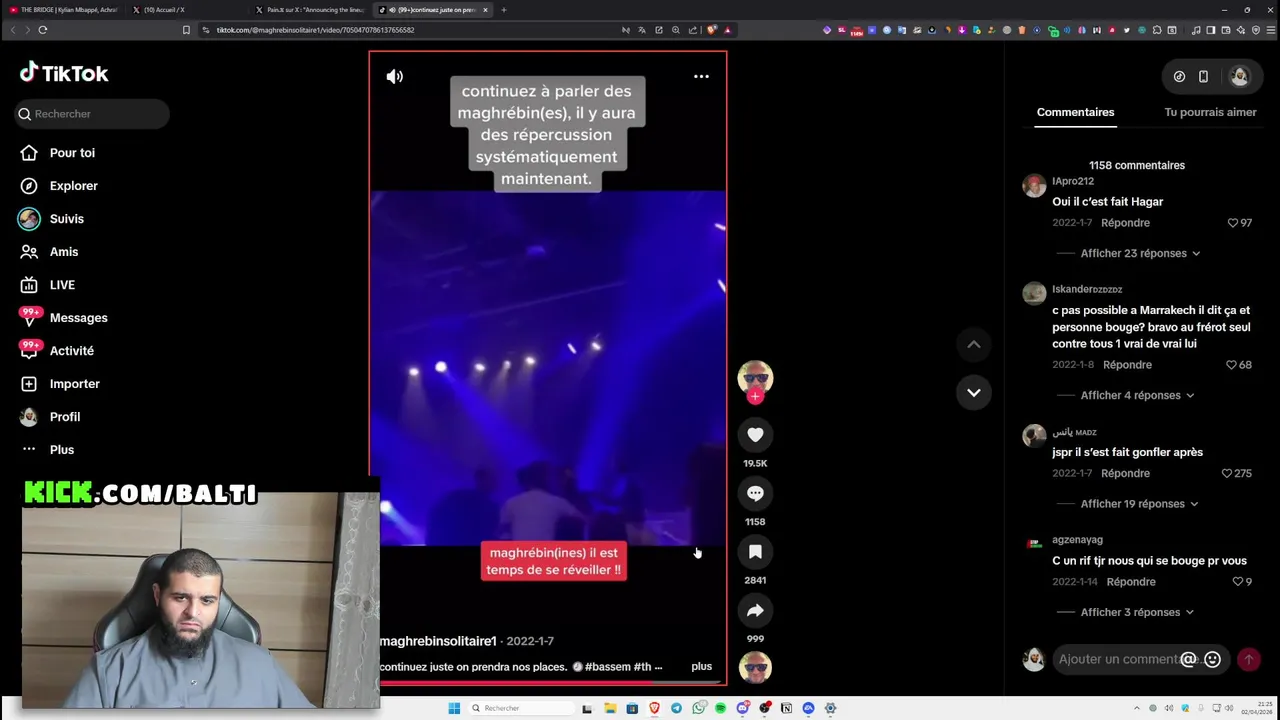Switch to Commentaires tab

[x=1075, y=112]
